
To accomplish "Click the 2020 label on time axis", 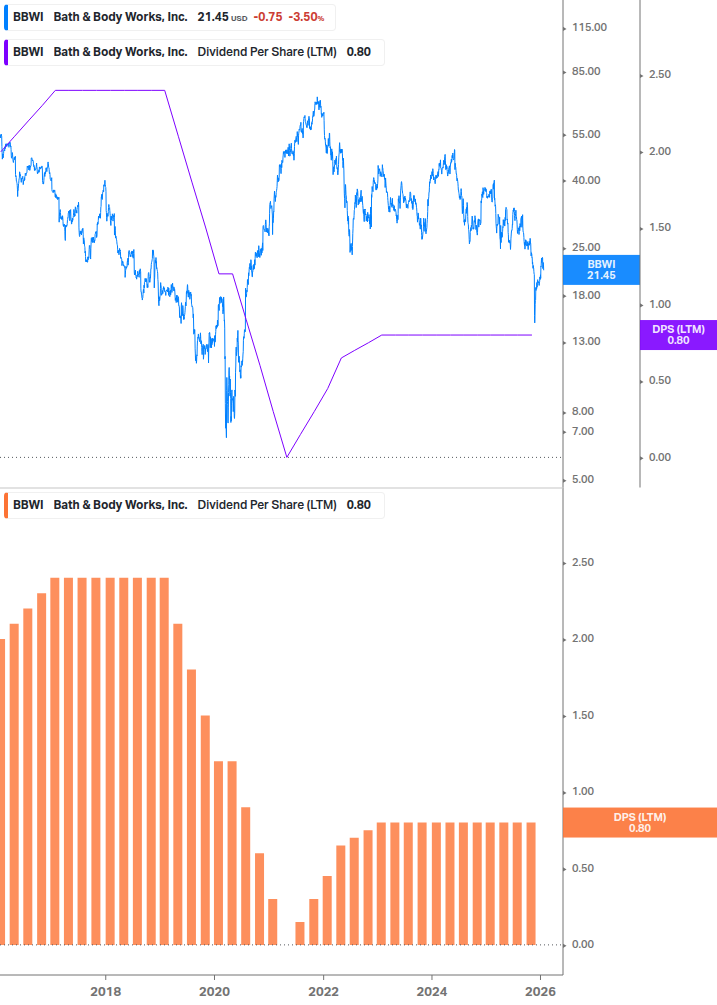I will point(214,992).
